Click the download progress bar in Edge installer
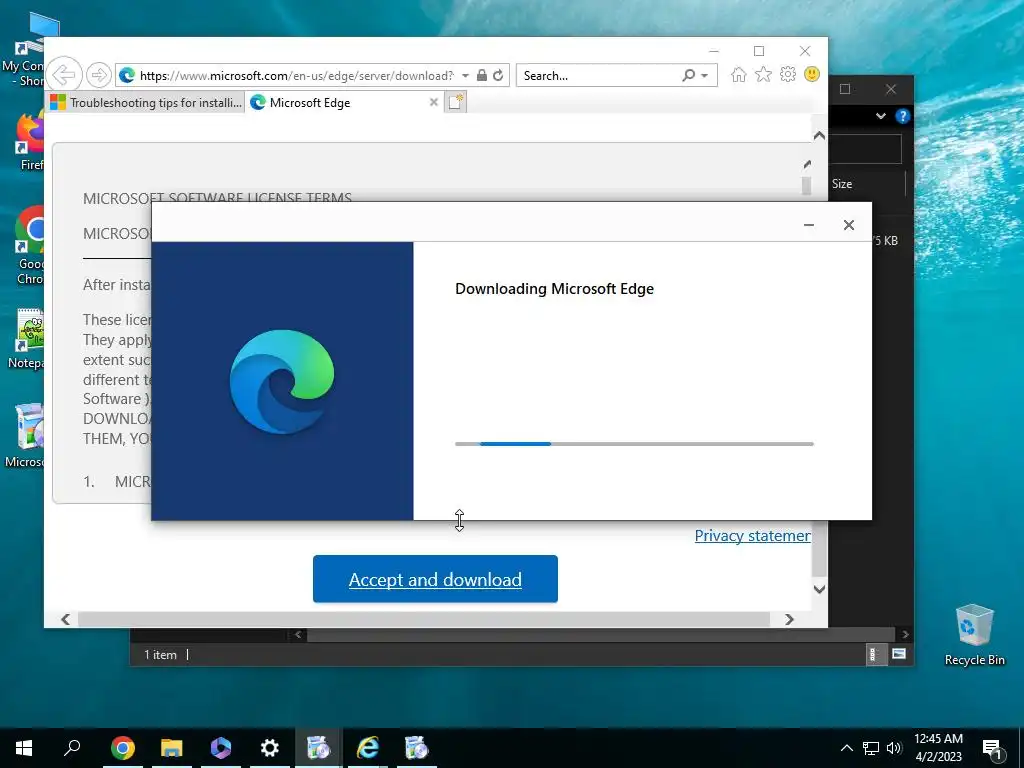The height and width of the screenshot is (768, 1024). [x=634, y=444]
